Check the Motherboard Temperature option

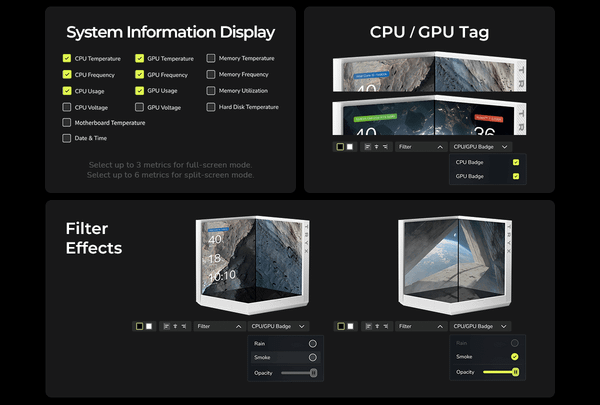67,123
